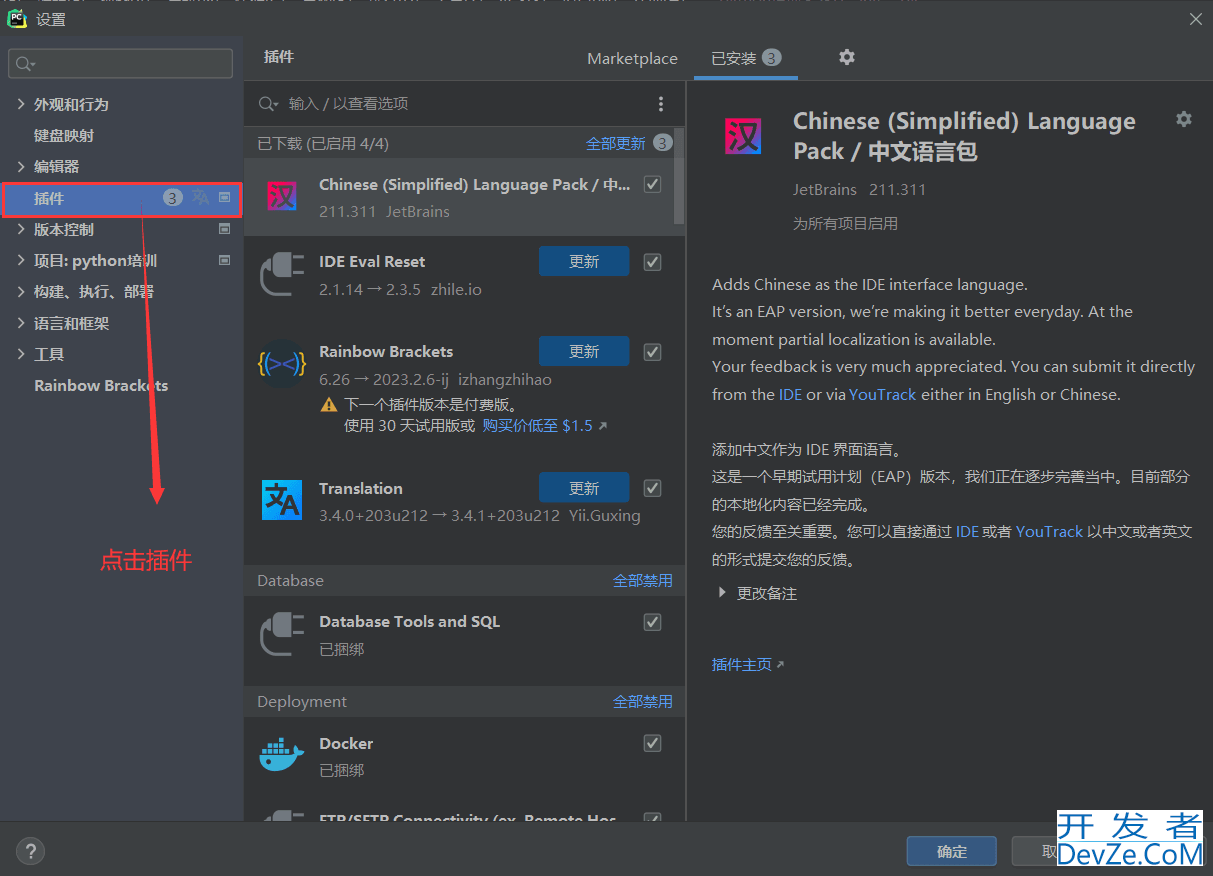Click the Translation plugin icon
The image size is (1213, 876).
[281, 500]
